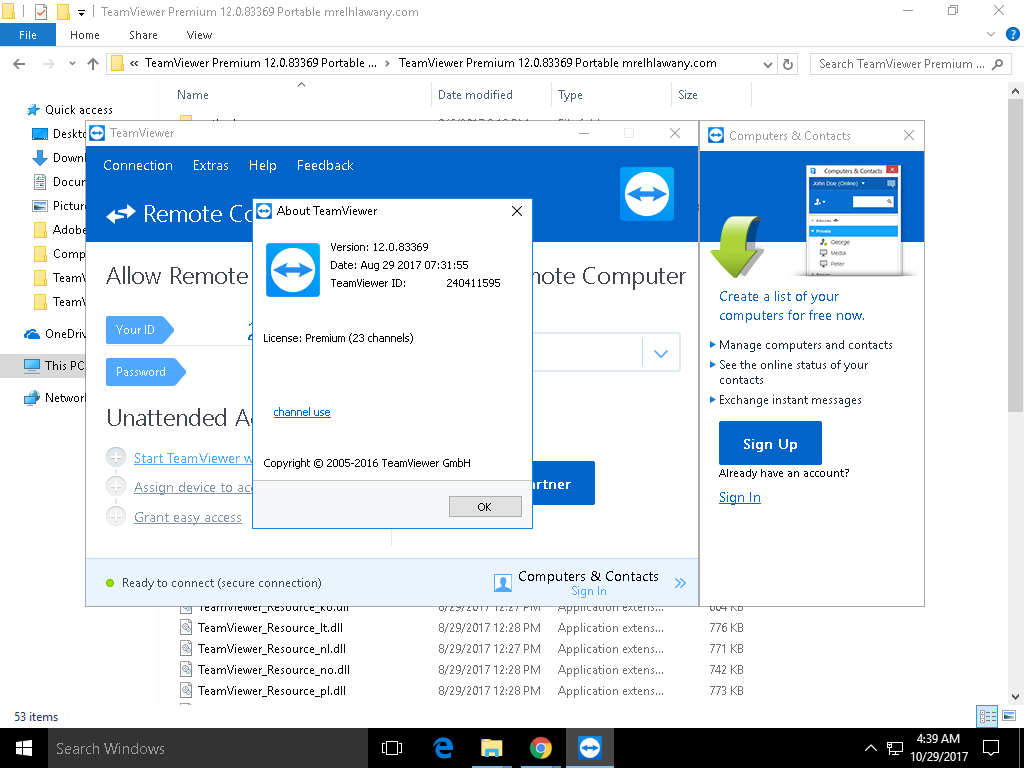Image resolution: width=1024 pixels, height=768 pixels.
Task: Open the Action Center notification icon
Action: 990,748
